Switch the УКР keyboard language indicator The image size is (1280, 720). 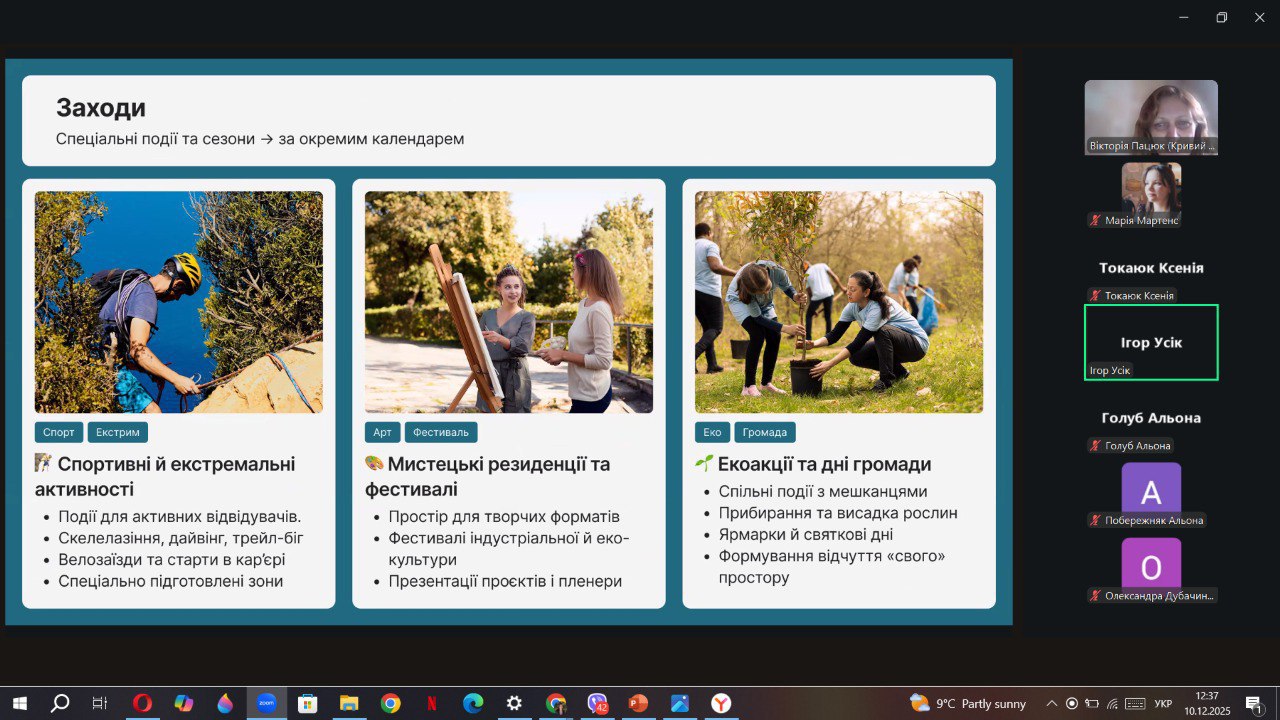[x=1163, y=704]
